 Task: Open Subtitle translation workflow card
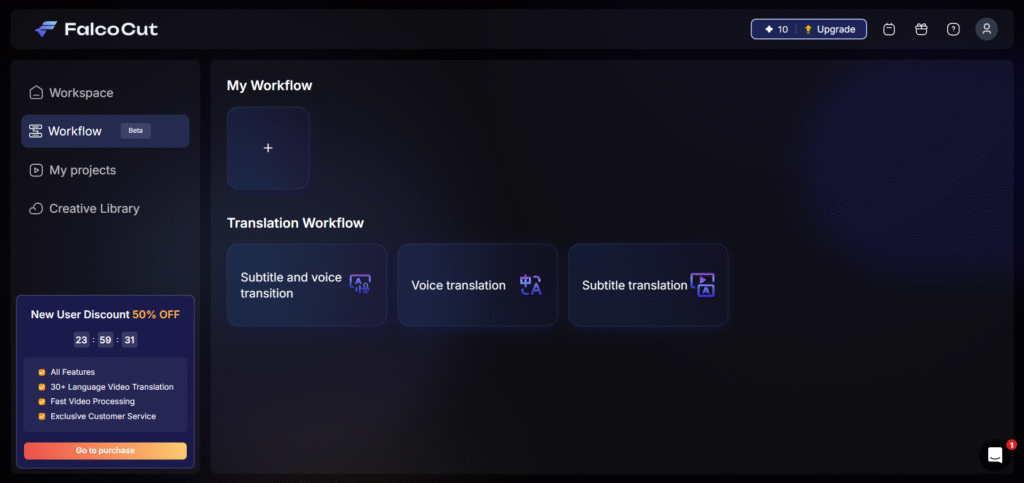coord(648,285)
